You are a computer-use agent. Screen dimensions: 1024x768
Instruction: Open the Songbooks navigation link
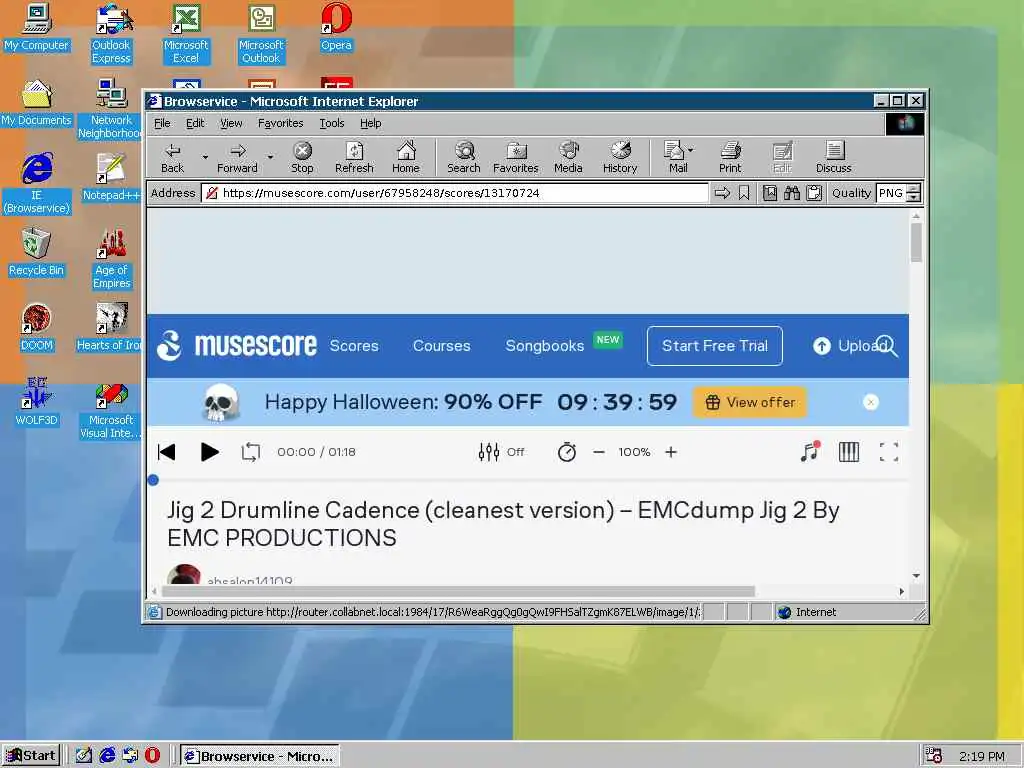point(545,346)
